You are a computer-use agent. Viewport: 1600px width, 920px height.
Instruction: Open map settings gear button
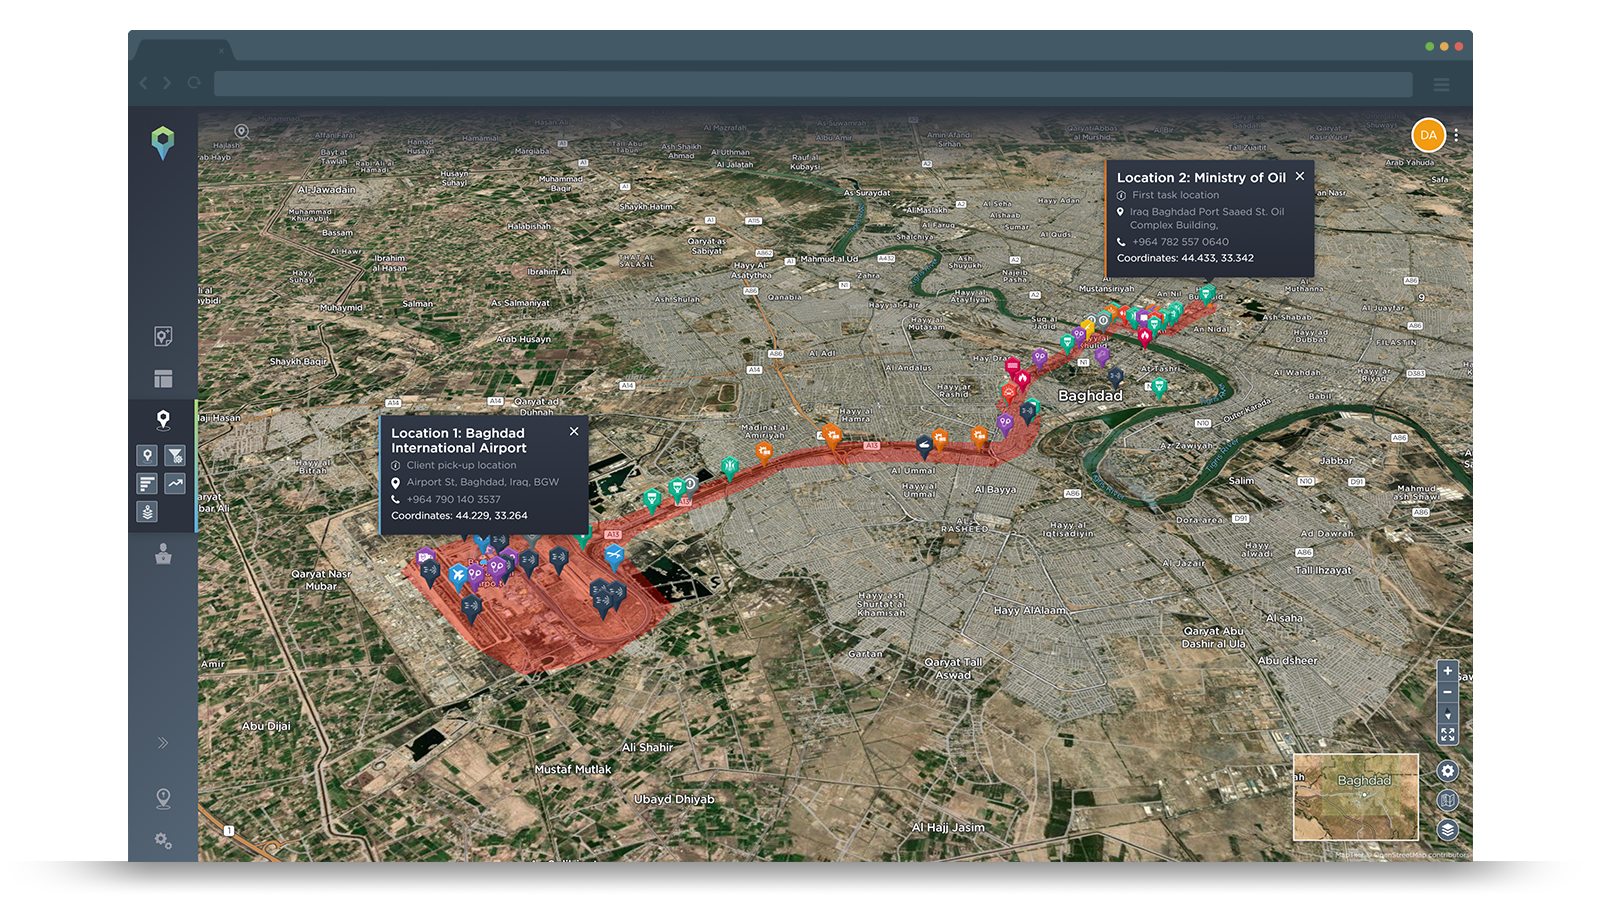pyautogui.click(x=1447, y=771)
